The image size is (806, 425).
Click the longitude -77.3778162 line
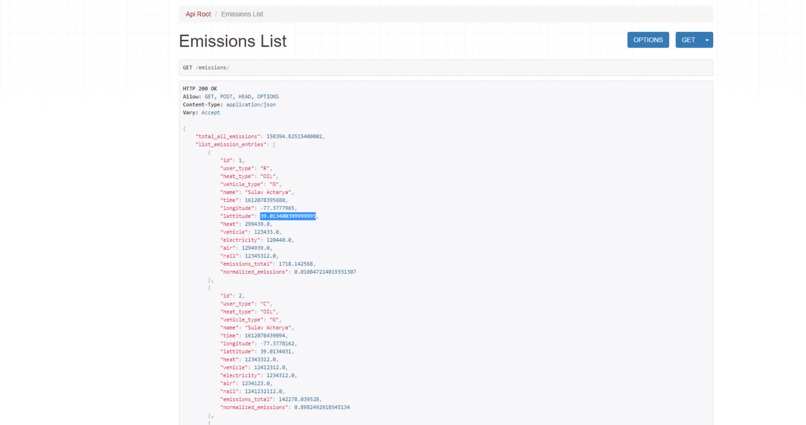point(259,344)
